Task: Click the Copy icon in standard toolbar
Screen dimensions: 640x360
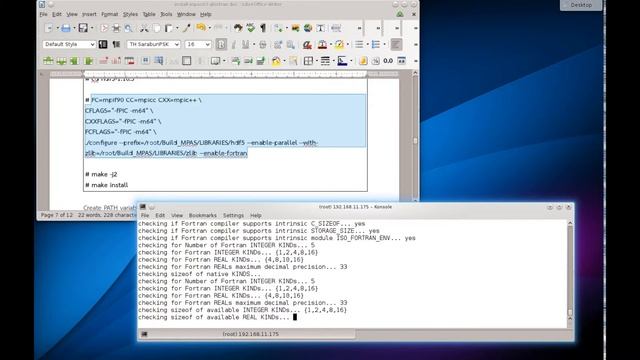Action: pos(156,28)
